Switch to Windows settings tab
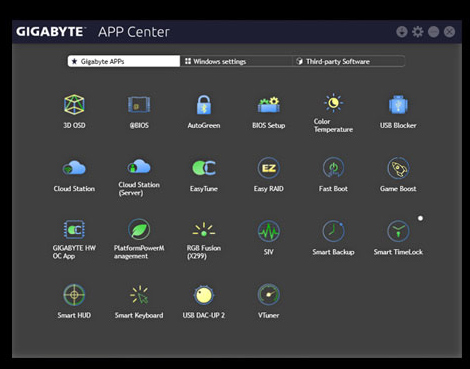Screen dimensions: 470x369 [x=236, y=61]
